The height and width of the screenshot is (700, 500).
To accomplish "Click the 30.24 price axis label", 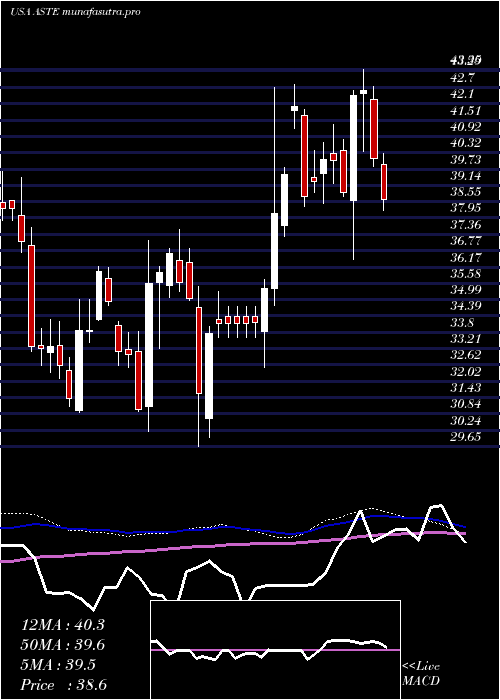I will coord(464,421).
